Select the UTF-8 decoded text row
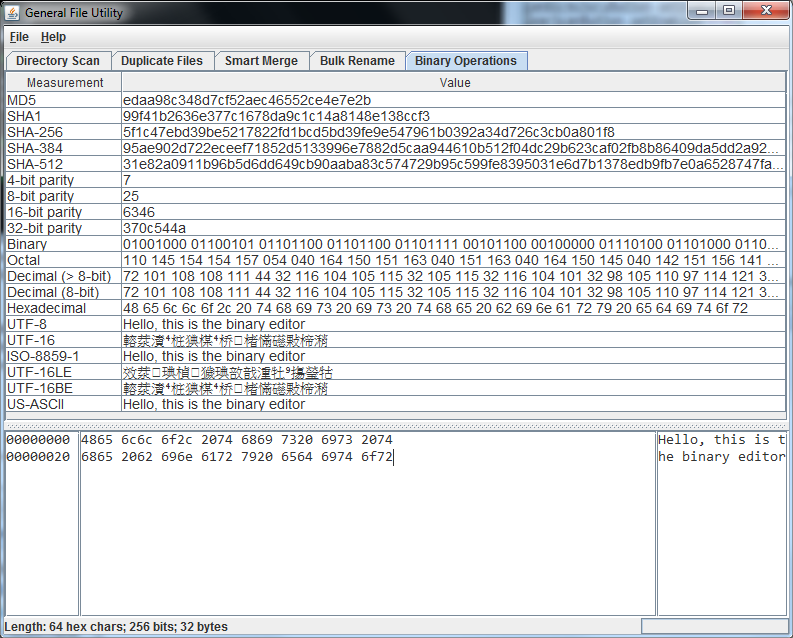 click(62, 324)
